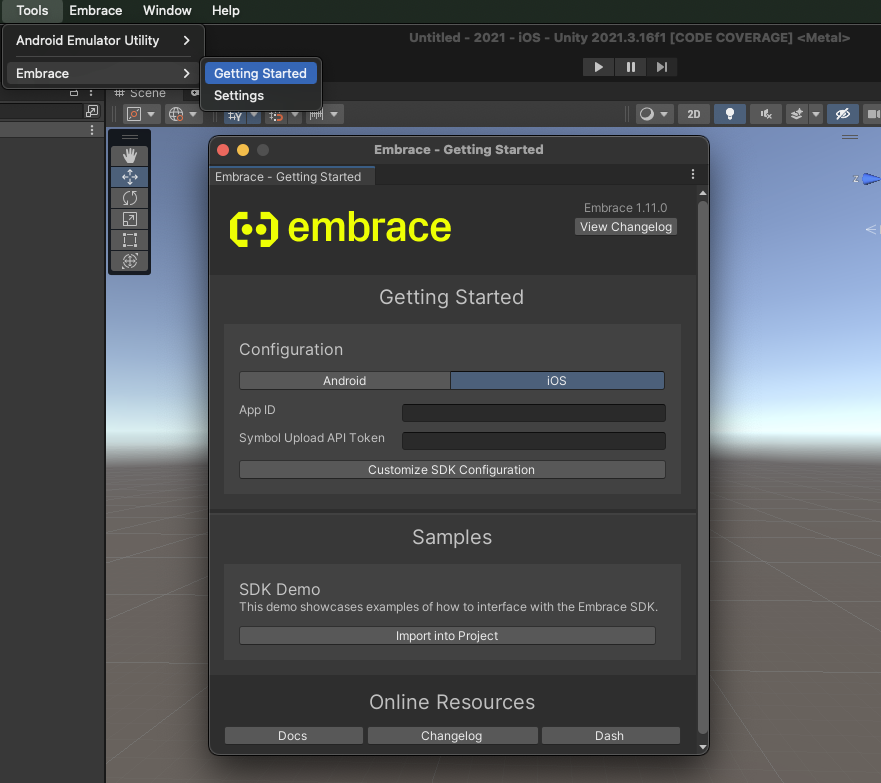Image resolution: width=881 pixels, height=783 pixels.
Task: Toggle scene audio mute button
Action: click(766, 115)
